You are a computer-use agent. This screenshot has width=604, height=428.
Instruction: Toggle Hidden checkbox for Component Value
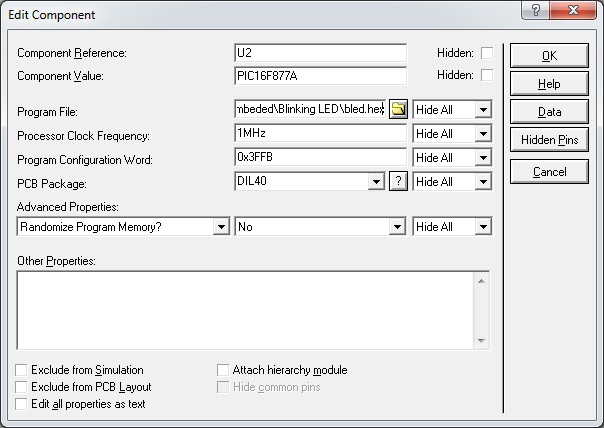pos(487,75)
